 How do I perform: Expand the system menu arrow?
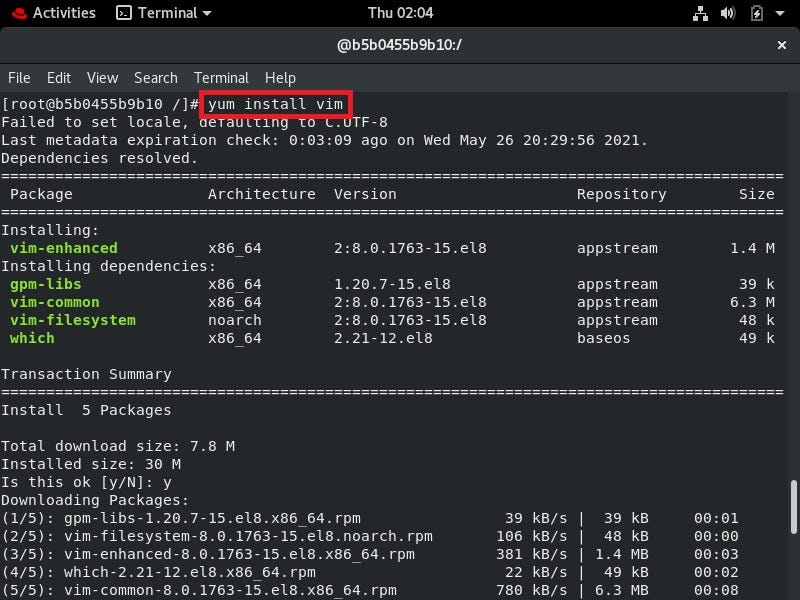tap(780, 13)
